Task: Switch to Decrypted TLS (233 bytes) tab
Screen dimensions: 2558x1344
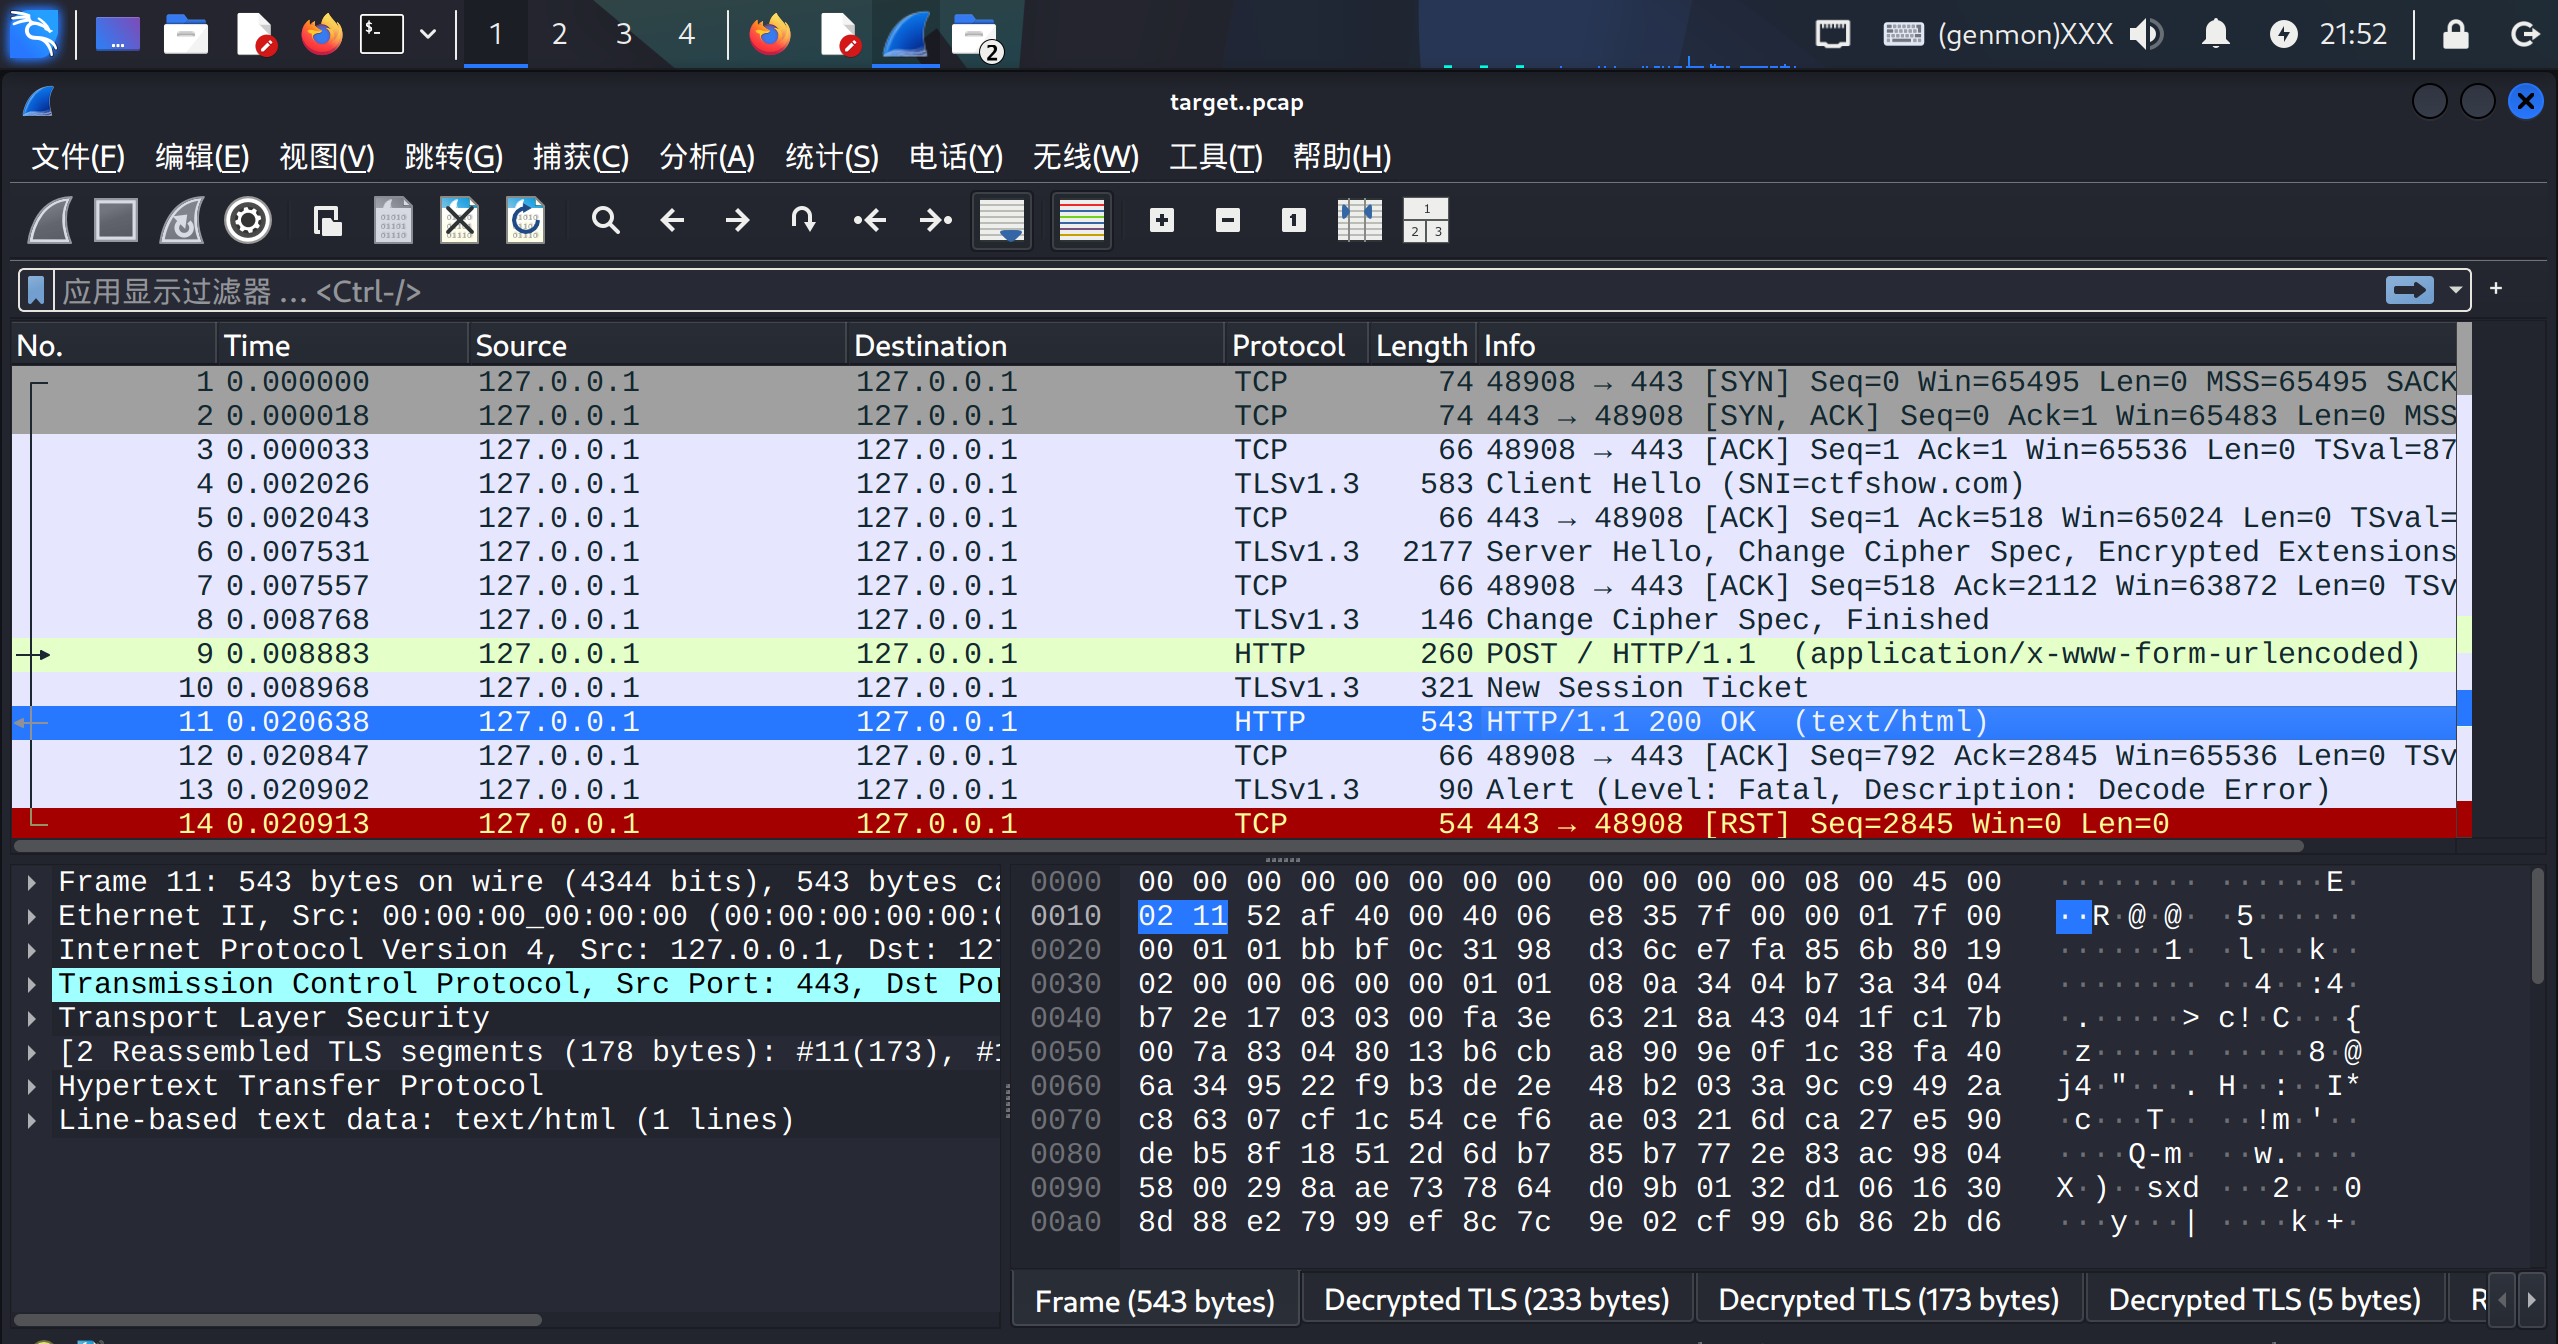Action: pos(1496,1299)
